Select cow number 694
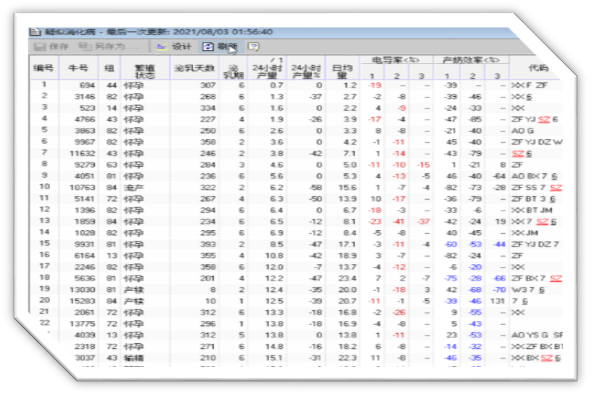 [x=87, y=85]
